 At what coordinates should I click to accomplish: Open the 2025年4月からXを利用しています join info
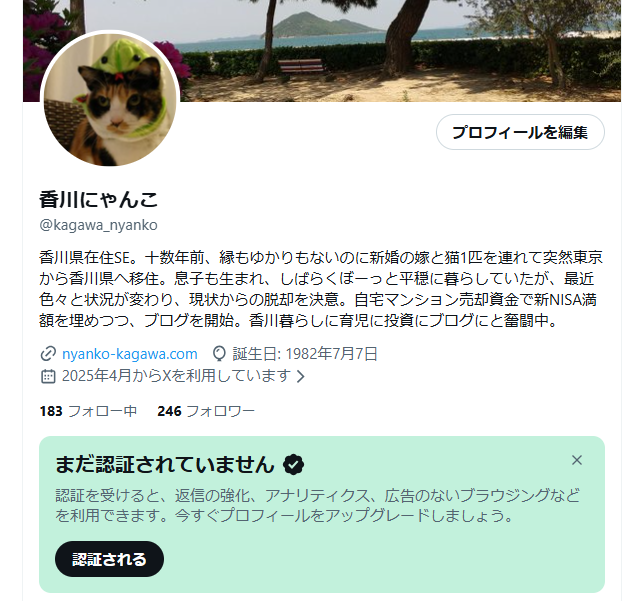coord(176,376)
